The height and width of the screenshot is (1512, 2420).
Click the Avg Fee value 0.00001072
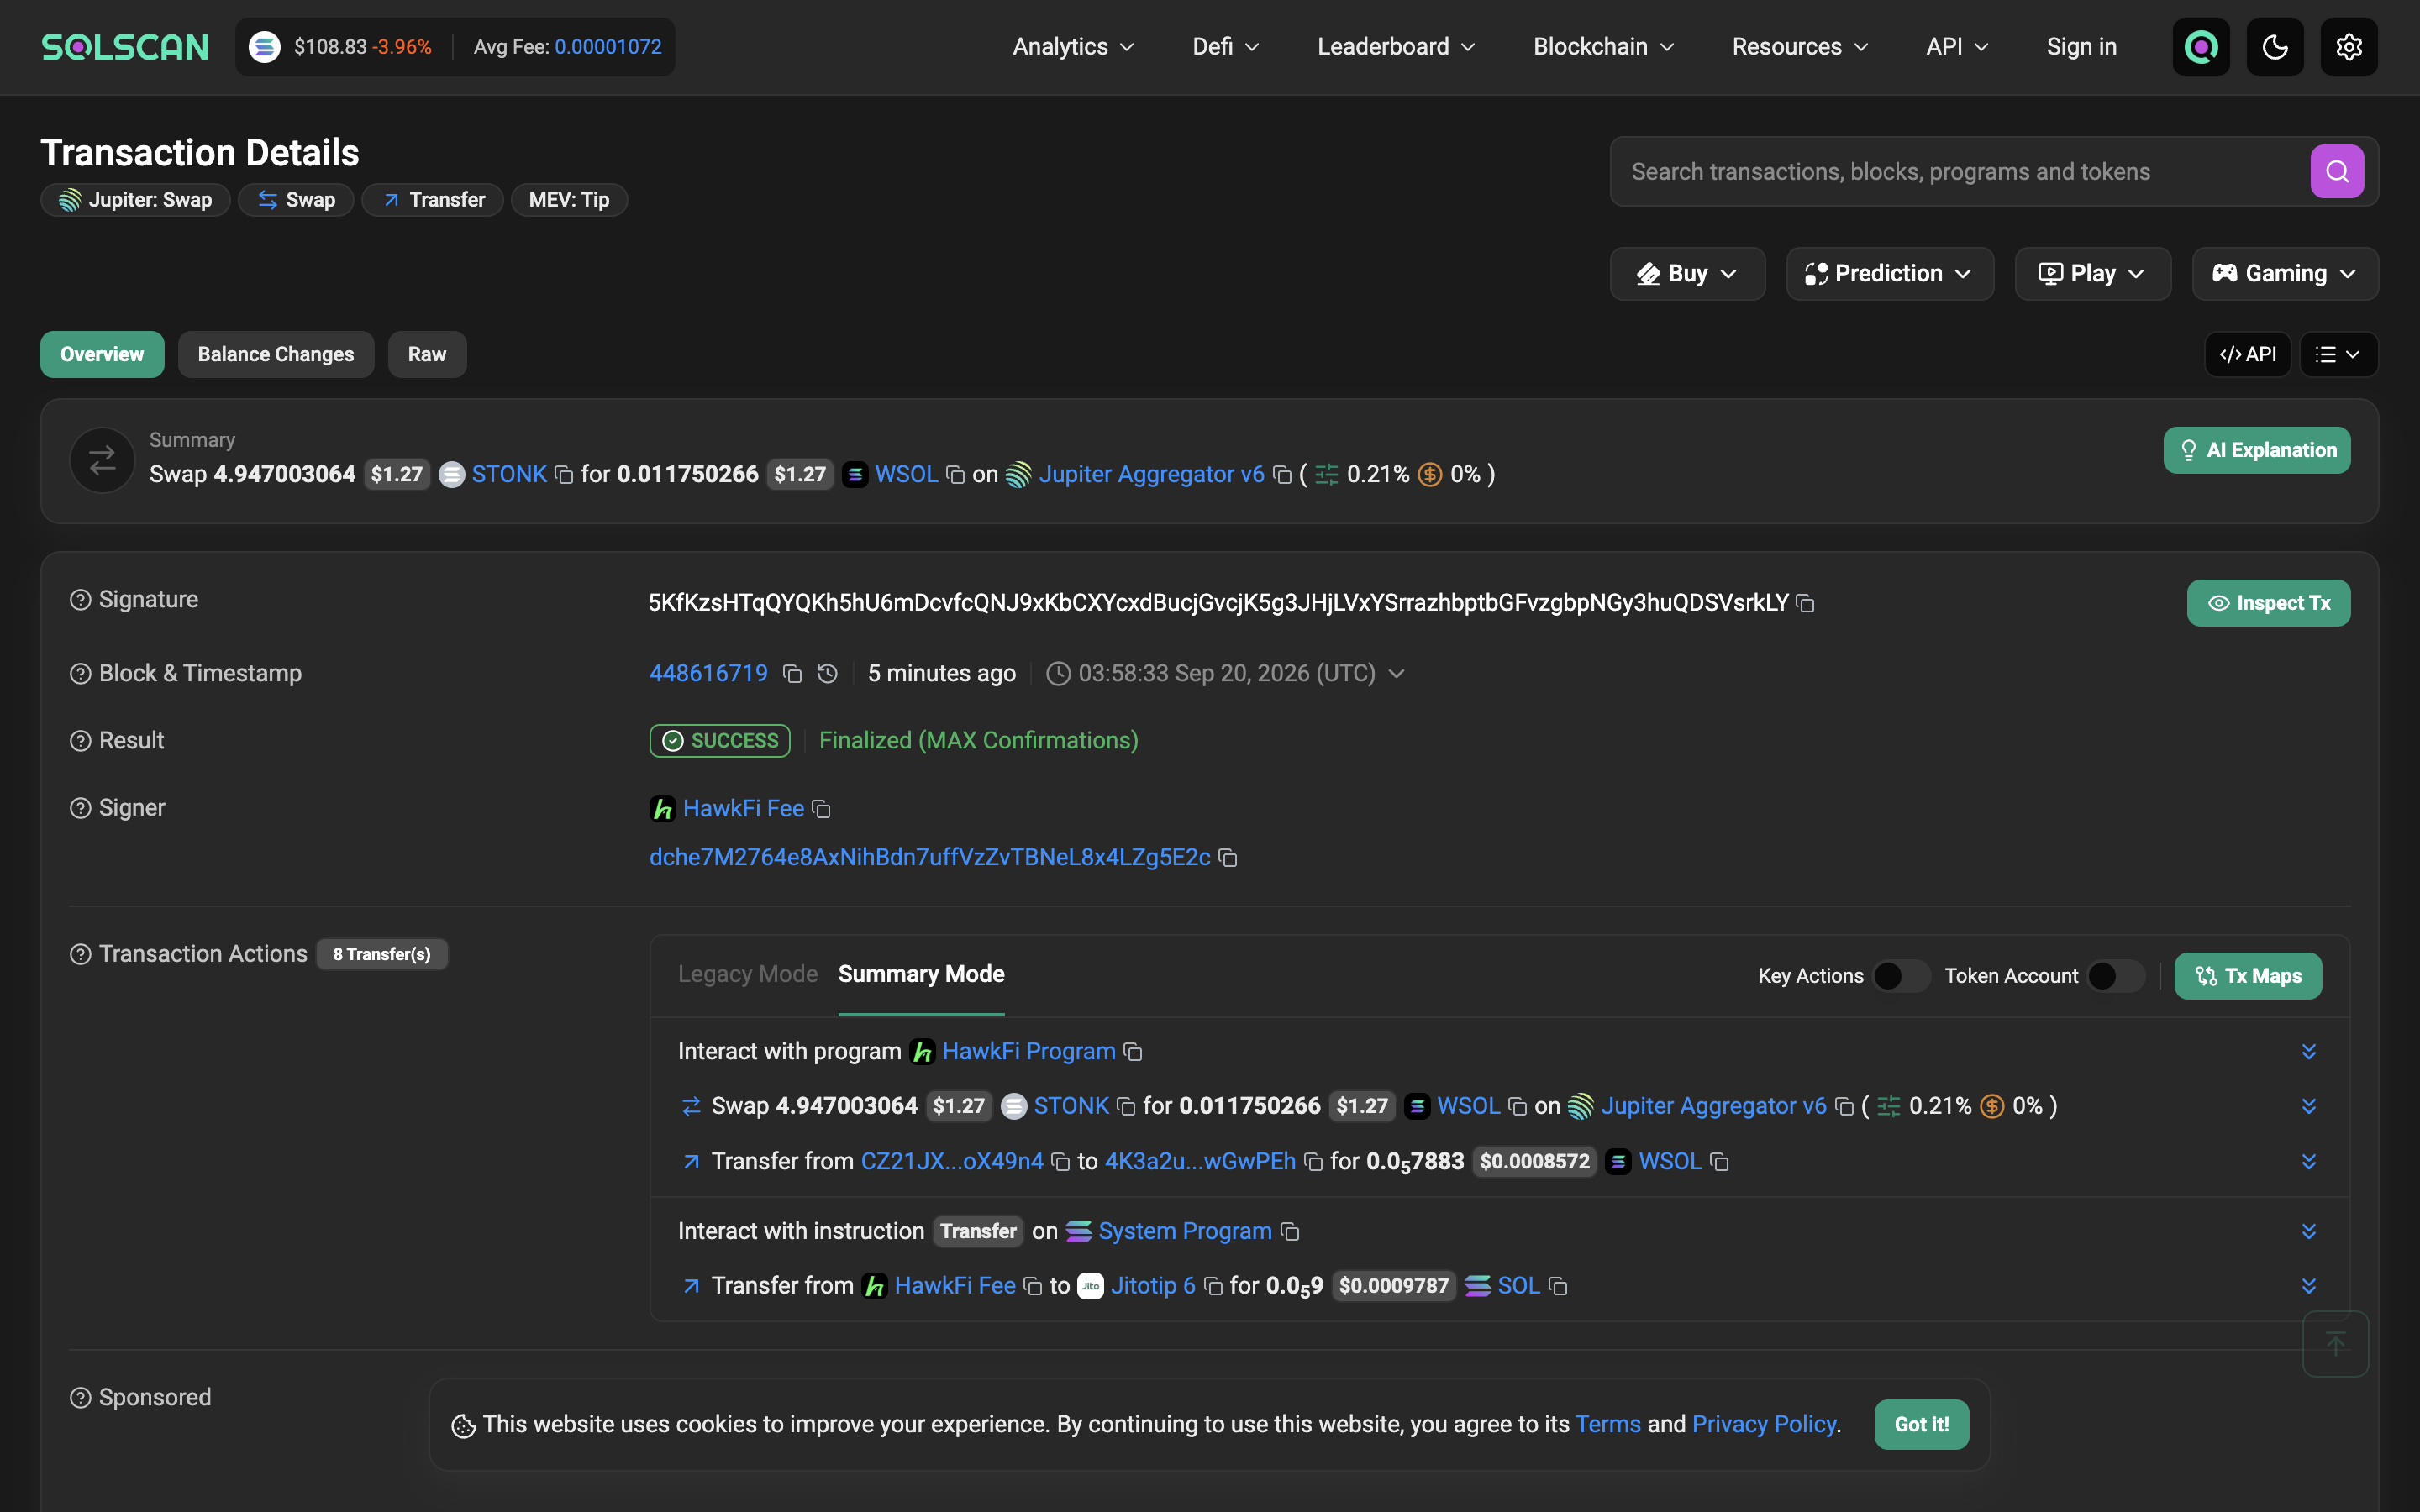tap(608, 47)
